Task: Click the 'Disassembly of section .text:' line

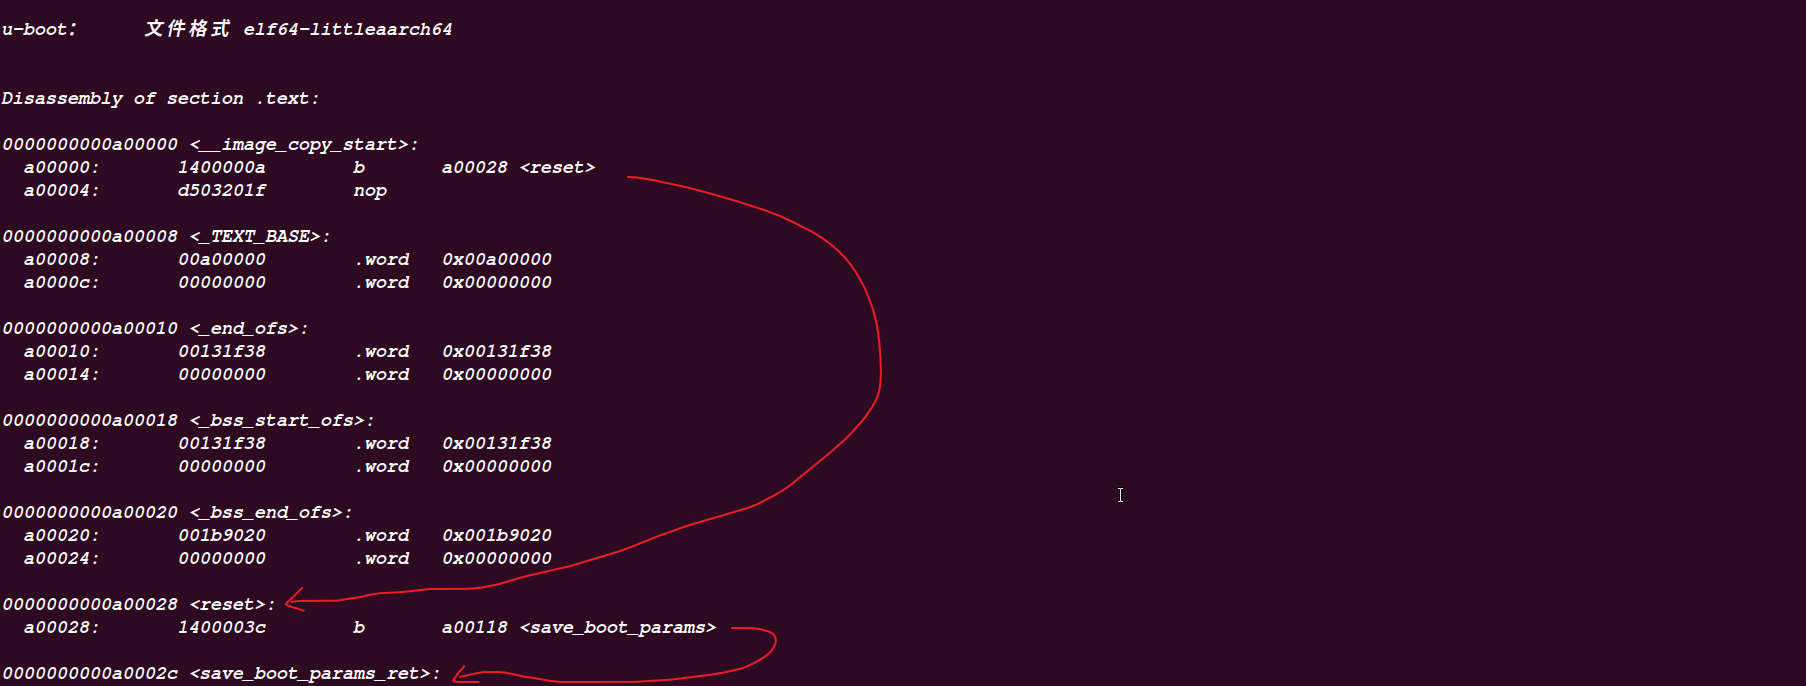Action: click(161, 99)
